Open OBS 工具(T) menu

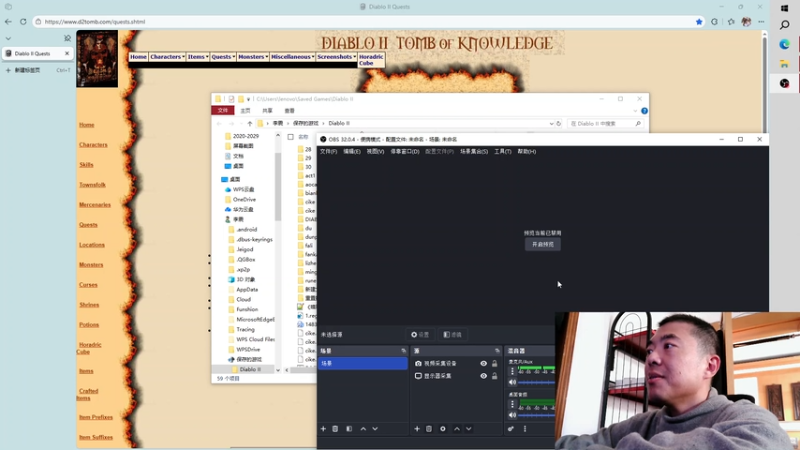point(503,152)
